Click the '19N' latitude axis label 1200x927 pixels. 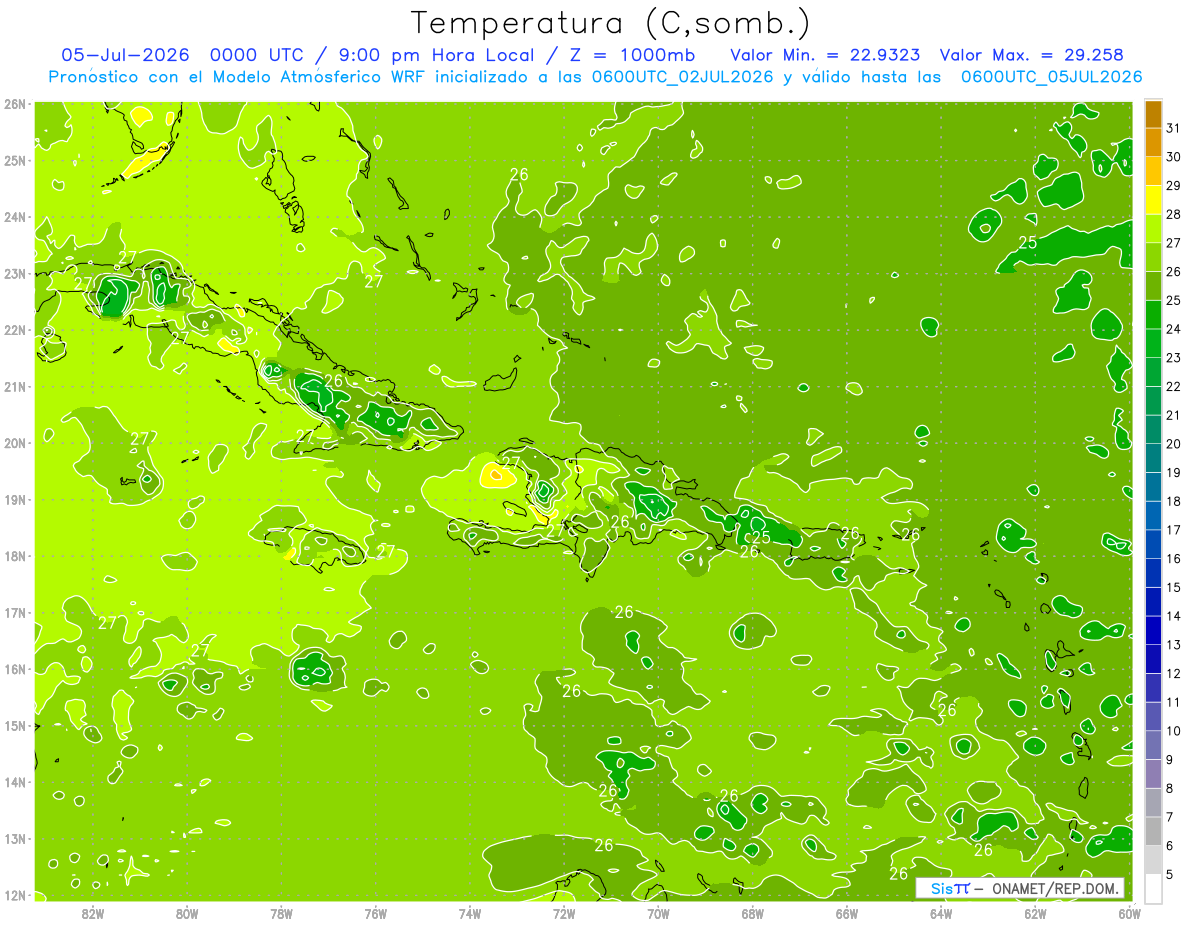[x=14, y=499]
